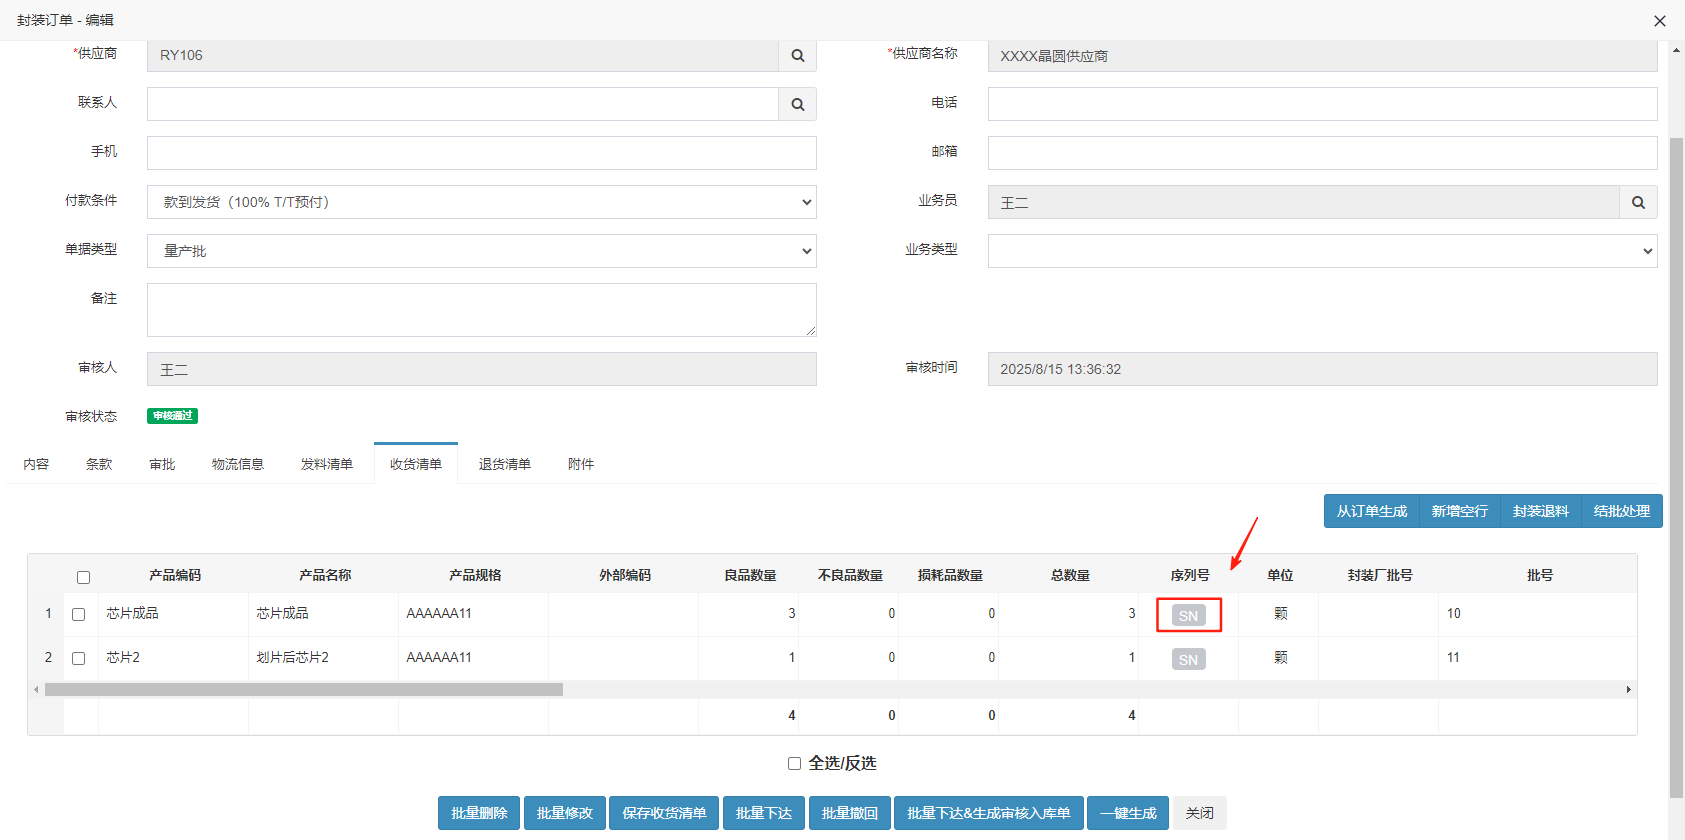Switch to the 内容 tab
Screen dimensions: 1685x840
click(x=36, y=464)
